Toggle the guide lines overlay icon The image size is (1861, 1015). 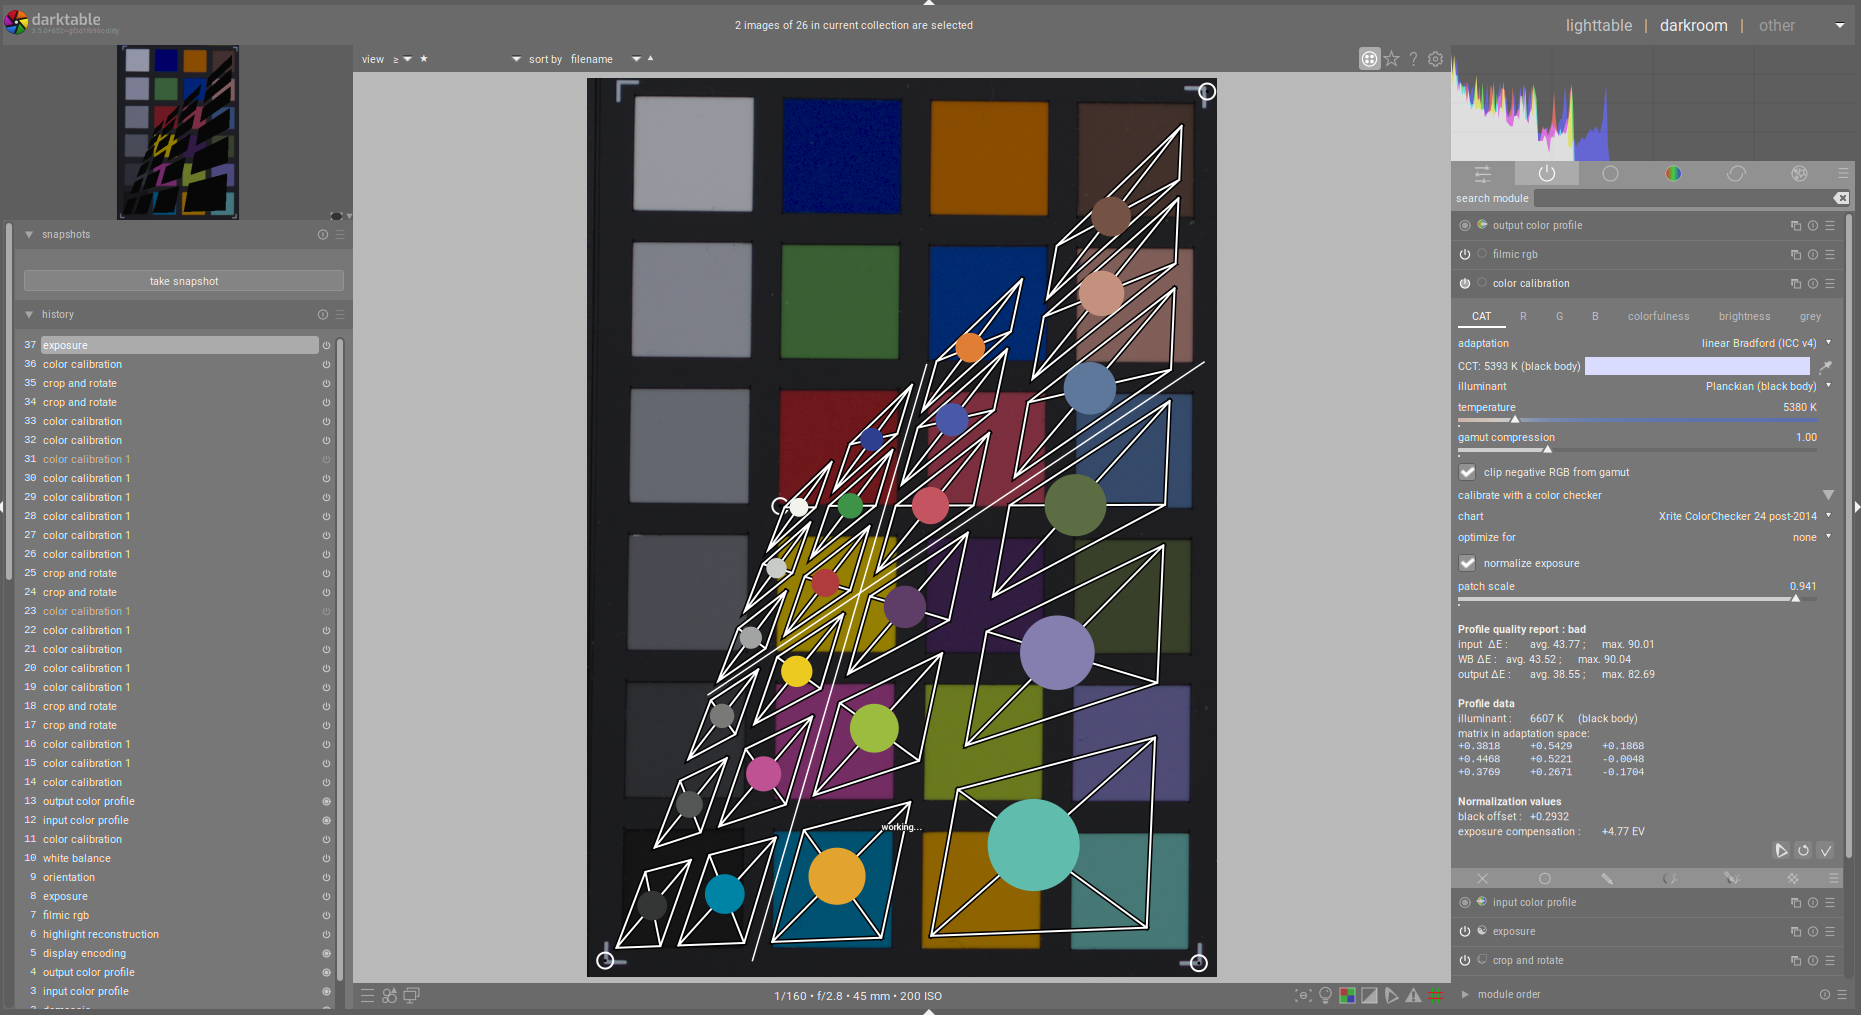tap(1436, 996)
